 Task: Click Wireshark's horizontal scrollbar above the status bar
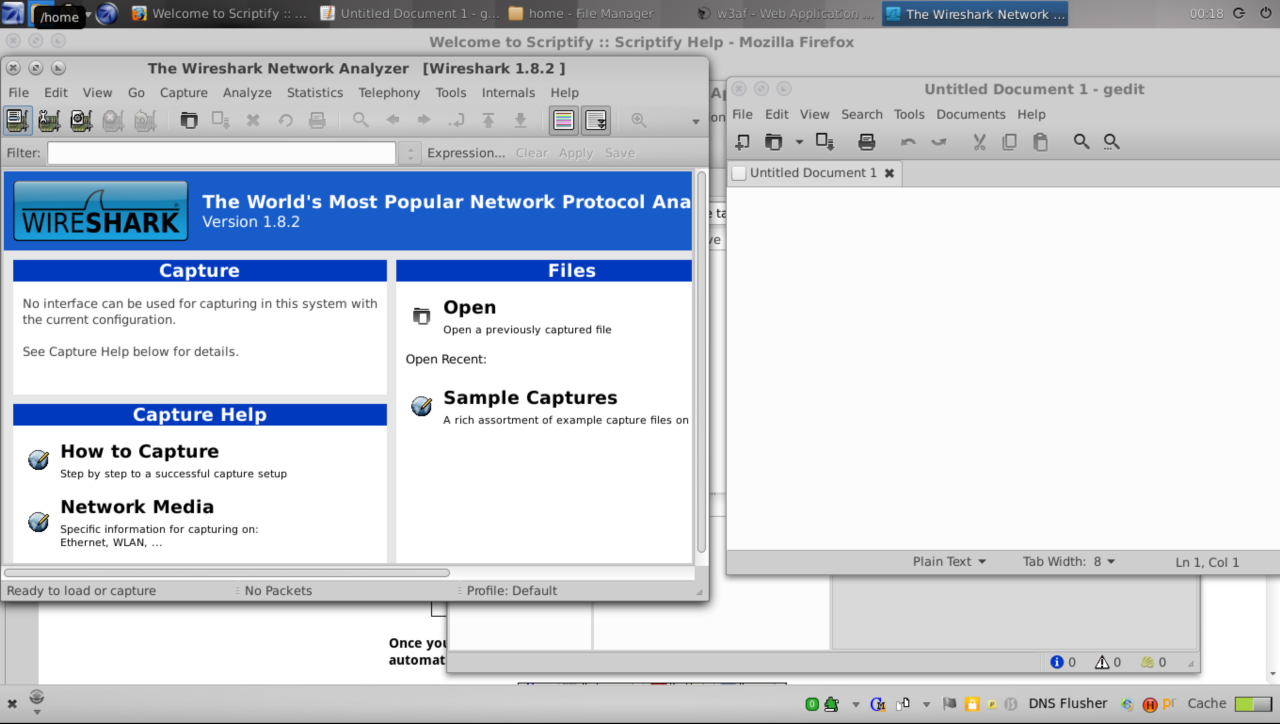pos(227,573)
